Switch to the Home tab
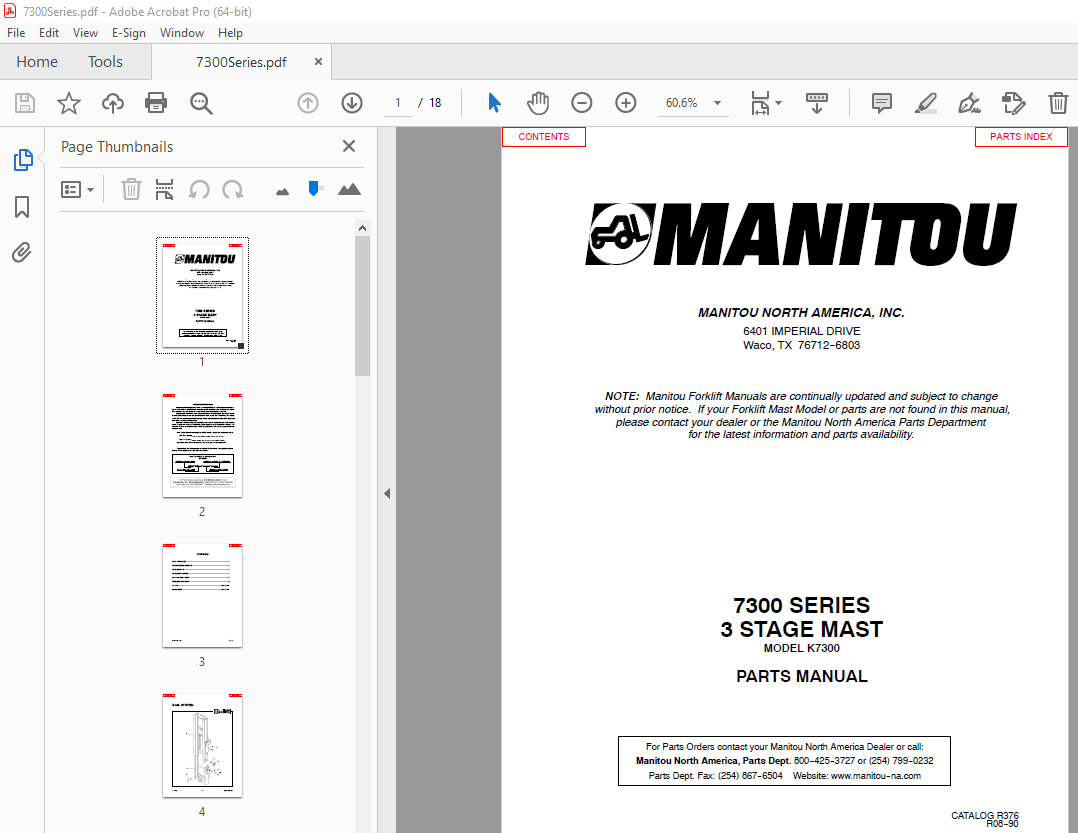Image resolution: width=1078 pixels, height=833 pixels. tap(37, 62)
